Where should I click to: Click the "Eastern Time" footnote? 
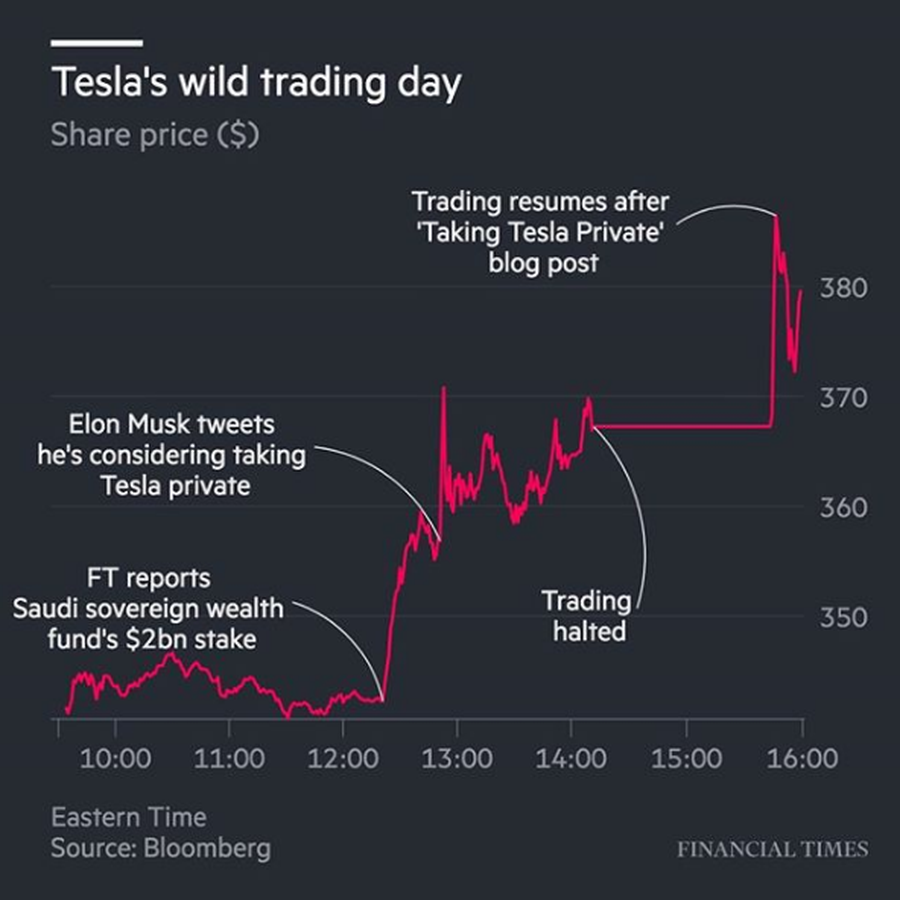coord(129,817)
